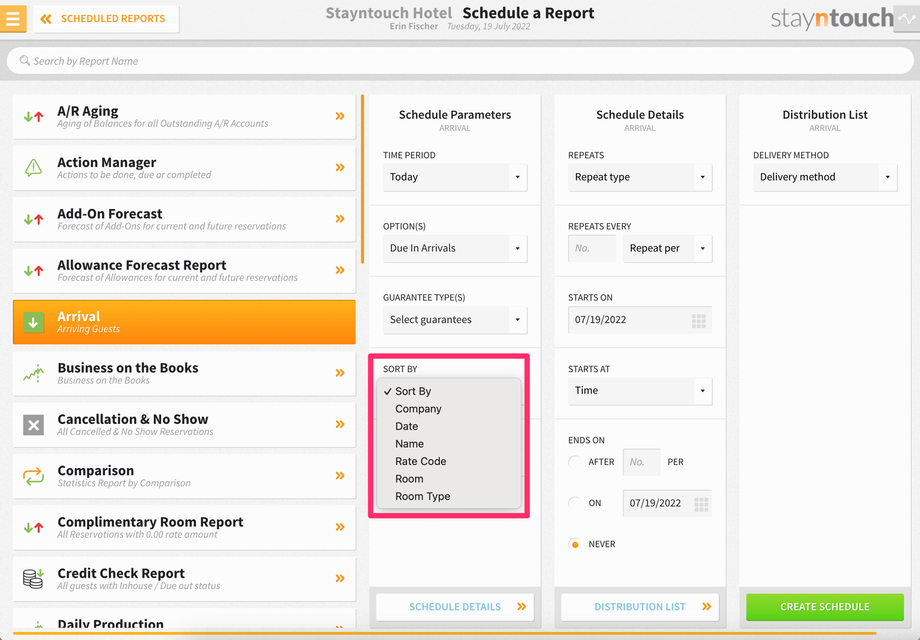Select the NEVER radio button

(575, 544)
